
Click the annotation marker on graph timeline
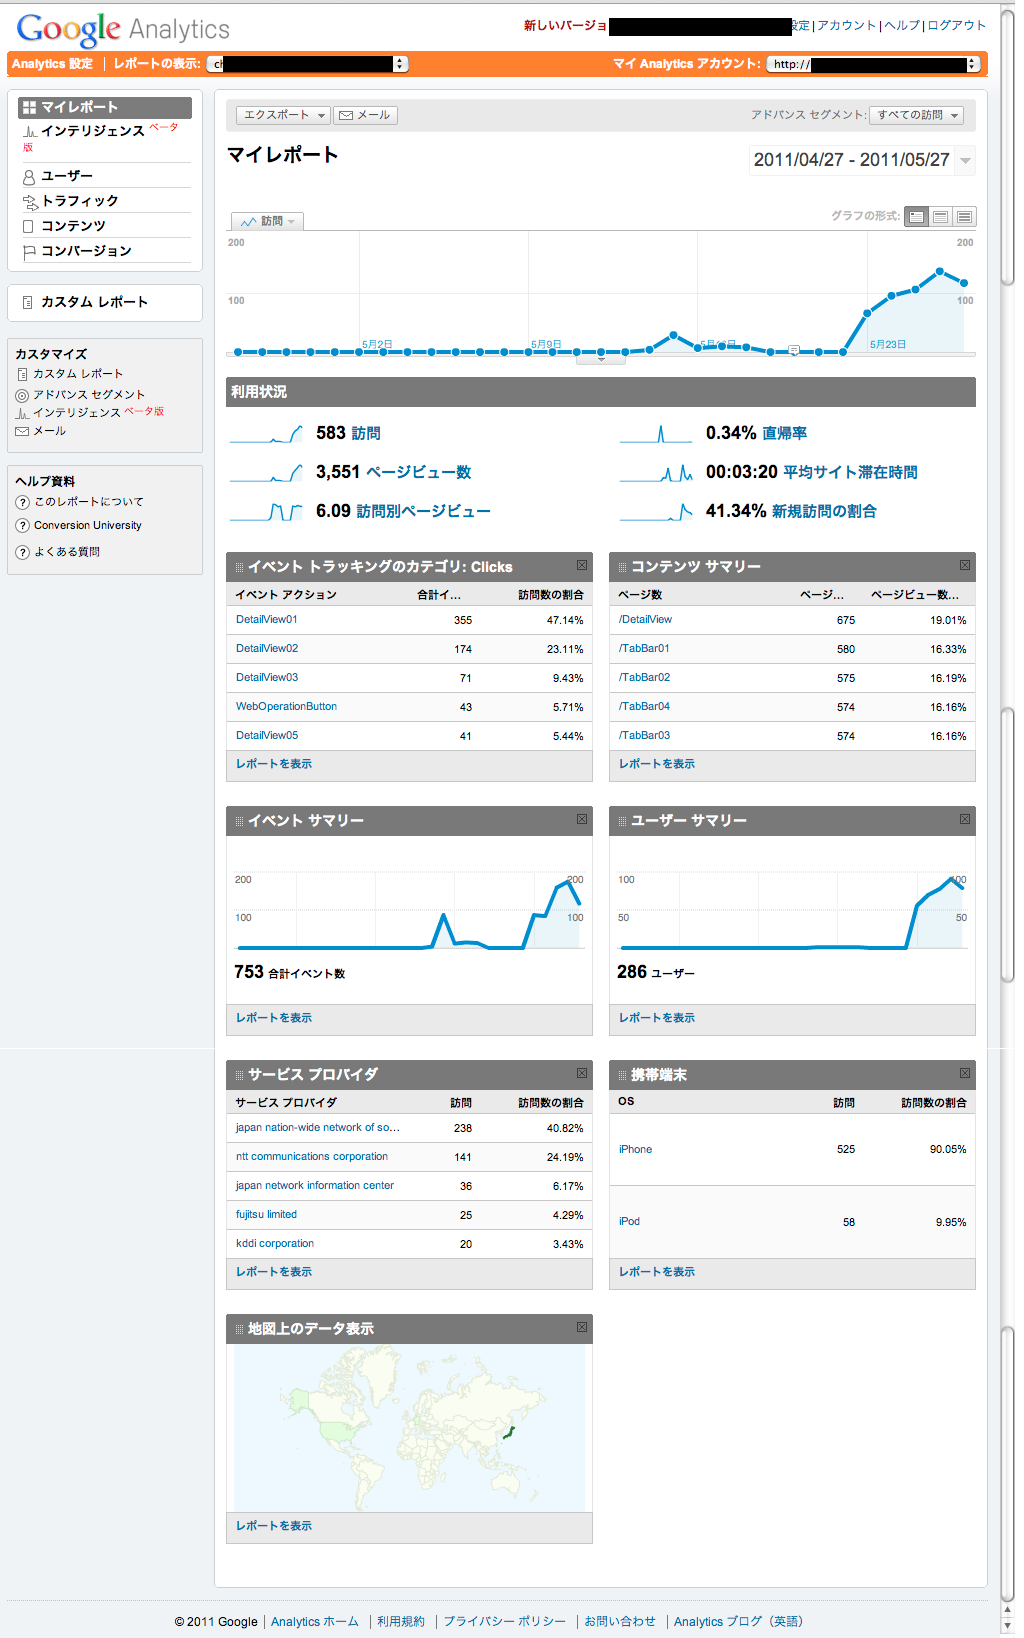pos(794,350)
